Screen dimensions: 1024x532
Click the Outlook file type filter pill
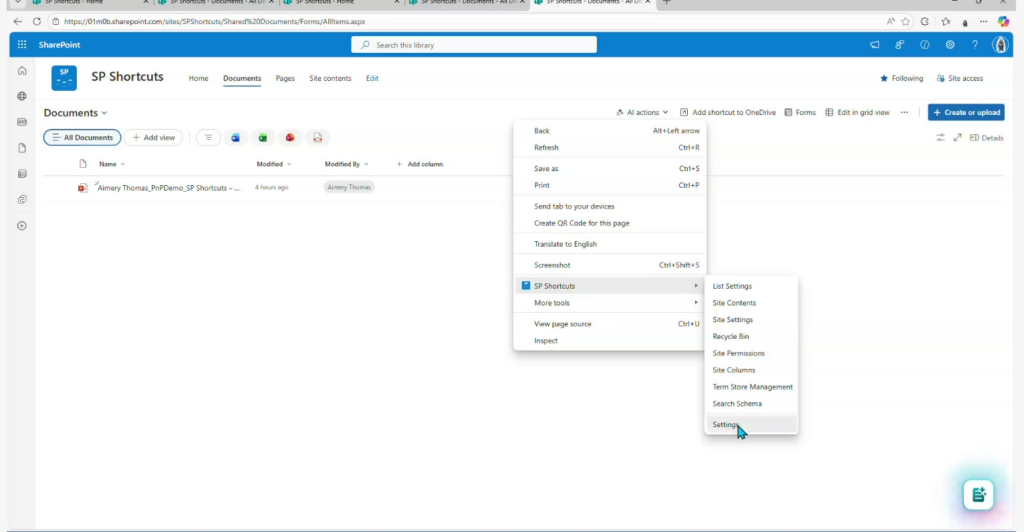pos(235,138)
